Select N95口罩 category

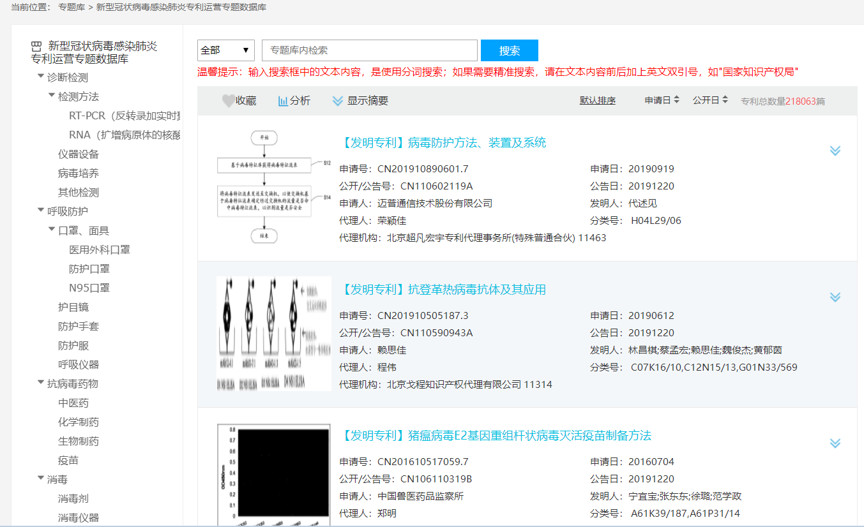point(89,288)
